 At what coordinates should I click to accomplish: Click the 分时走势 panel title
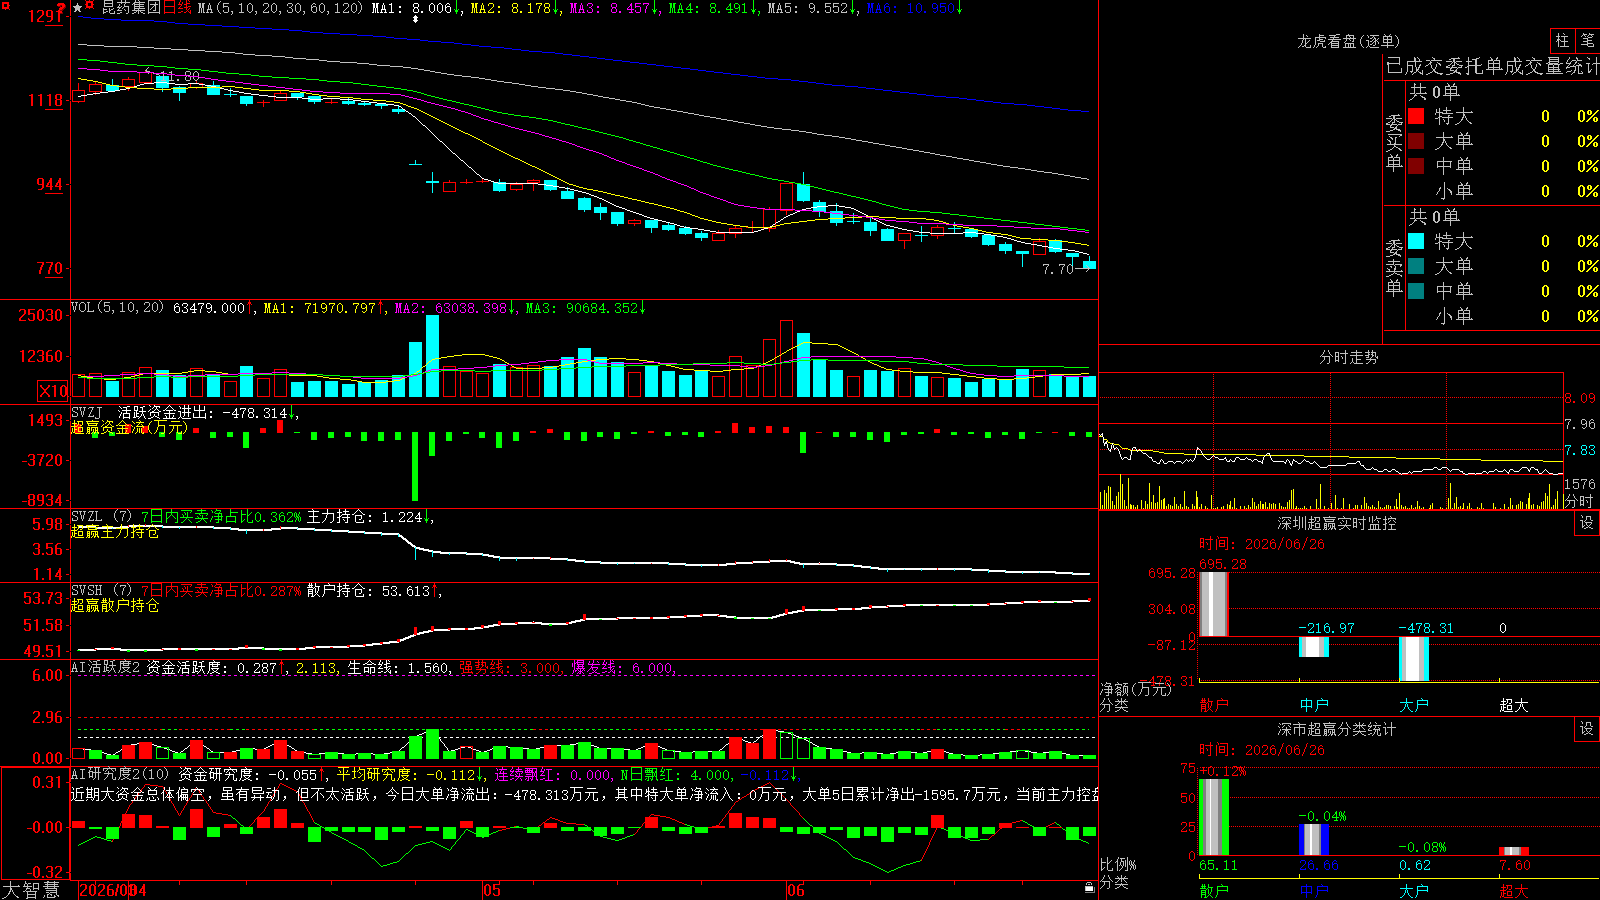pyautogui.click(x=1349, y=357)
